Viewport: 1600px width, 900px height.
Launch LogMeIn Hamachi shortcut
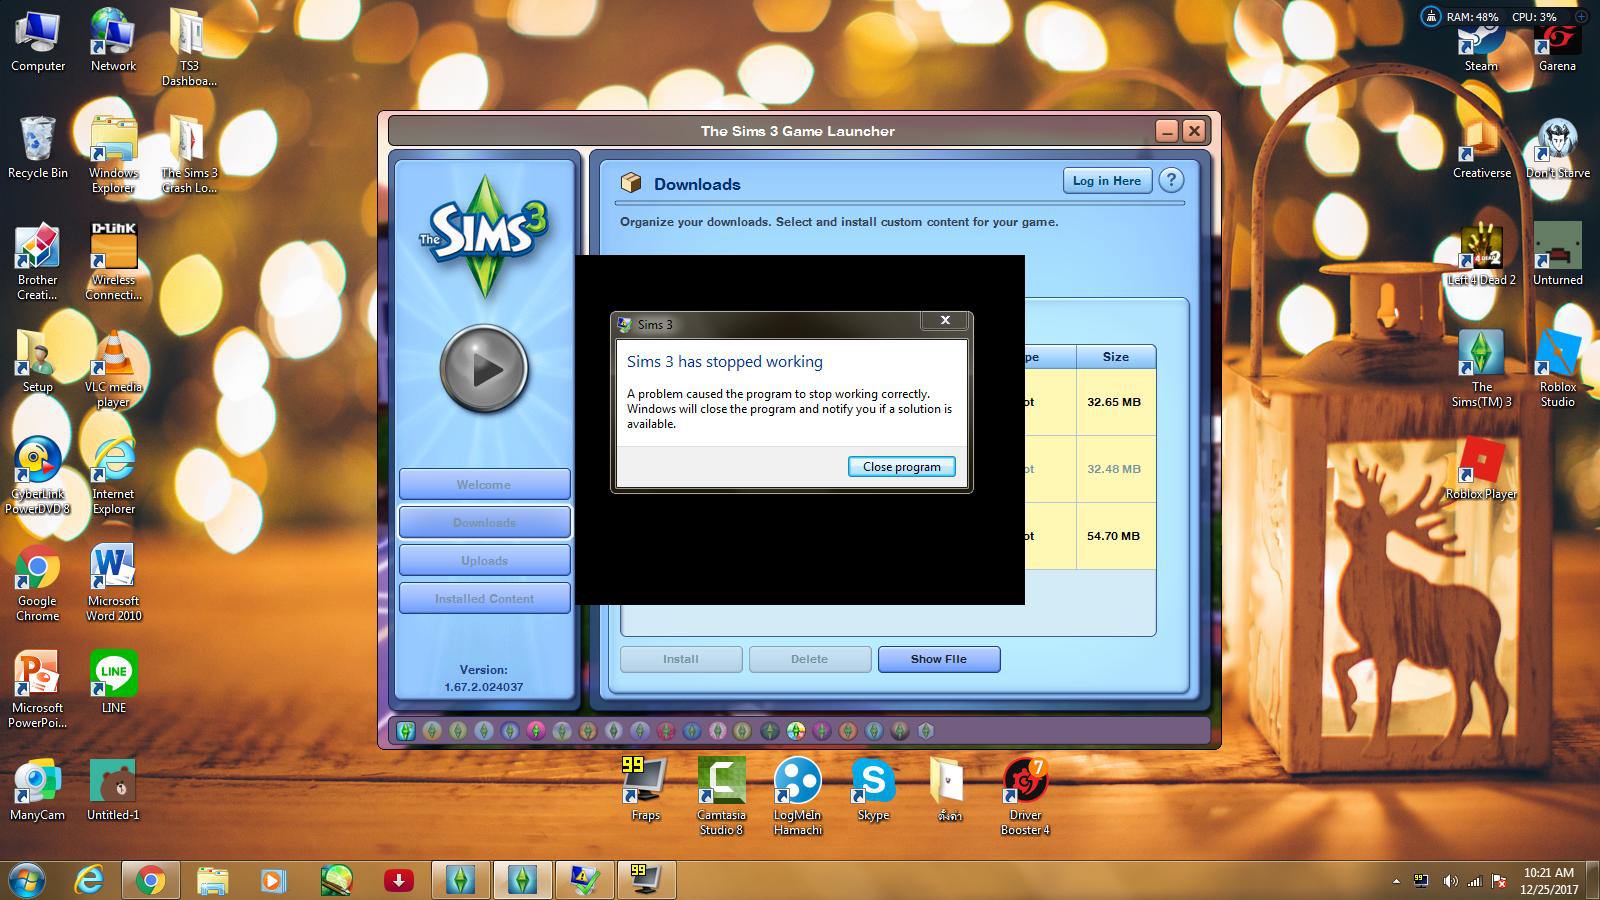tap(797, 797)
